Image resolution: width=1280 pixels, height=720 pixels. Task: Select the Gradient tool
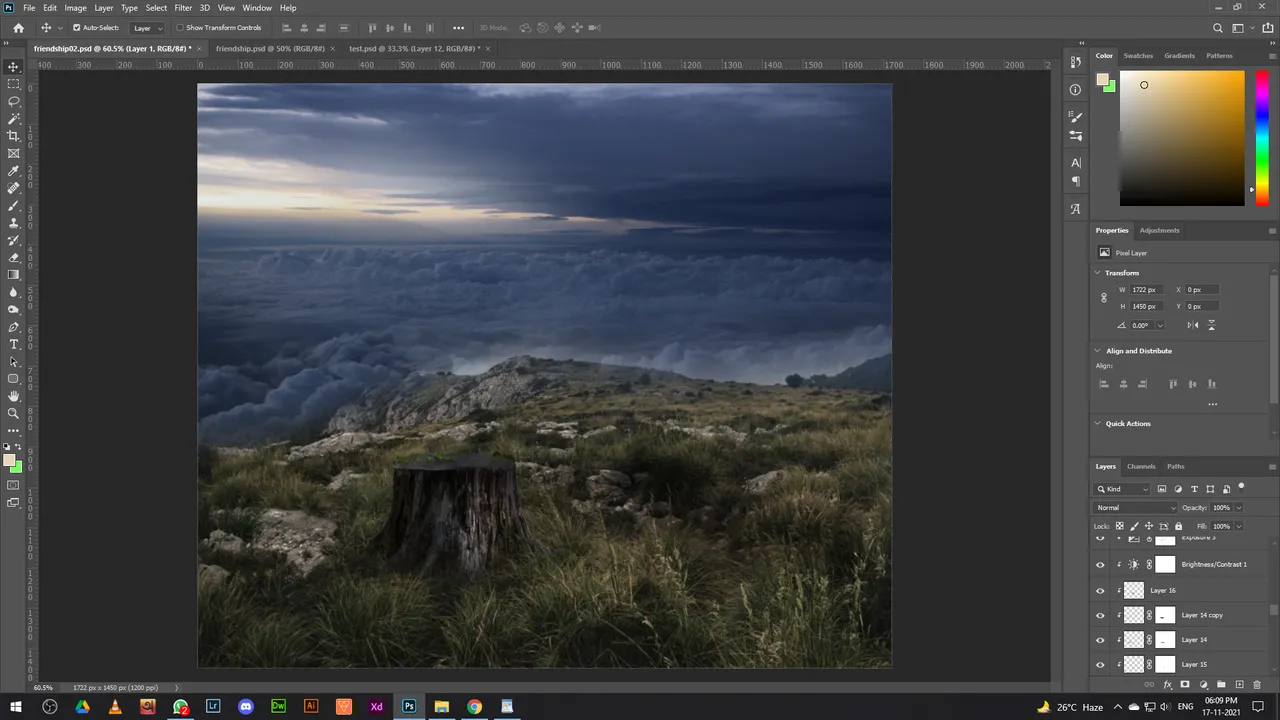click(13, 274)
